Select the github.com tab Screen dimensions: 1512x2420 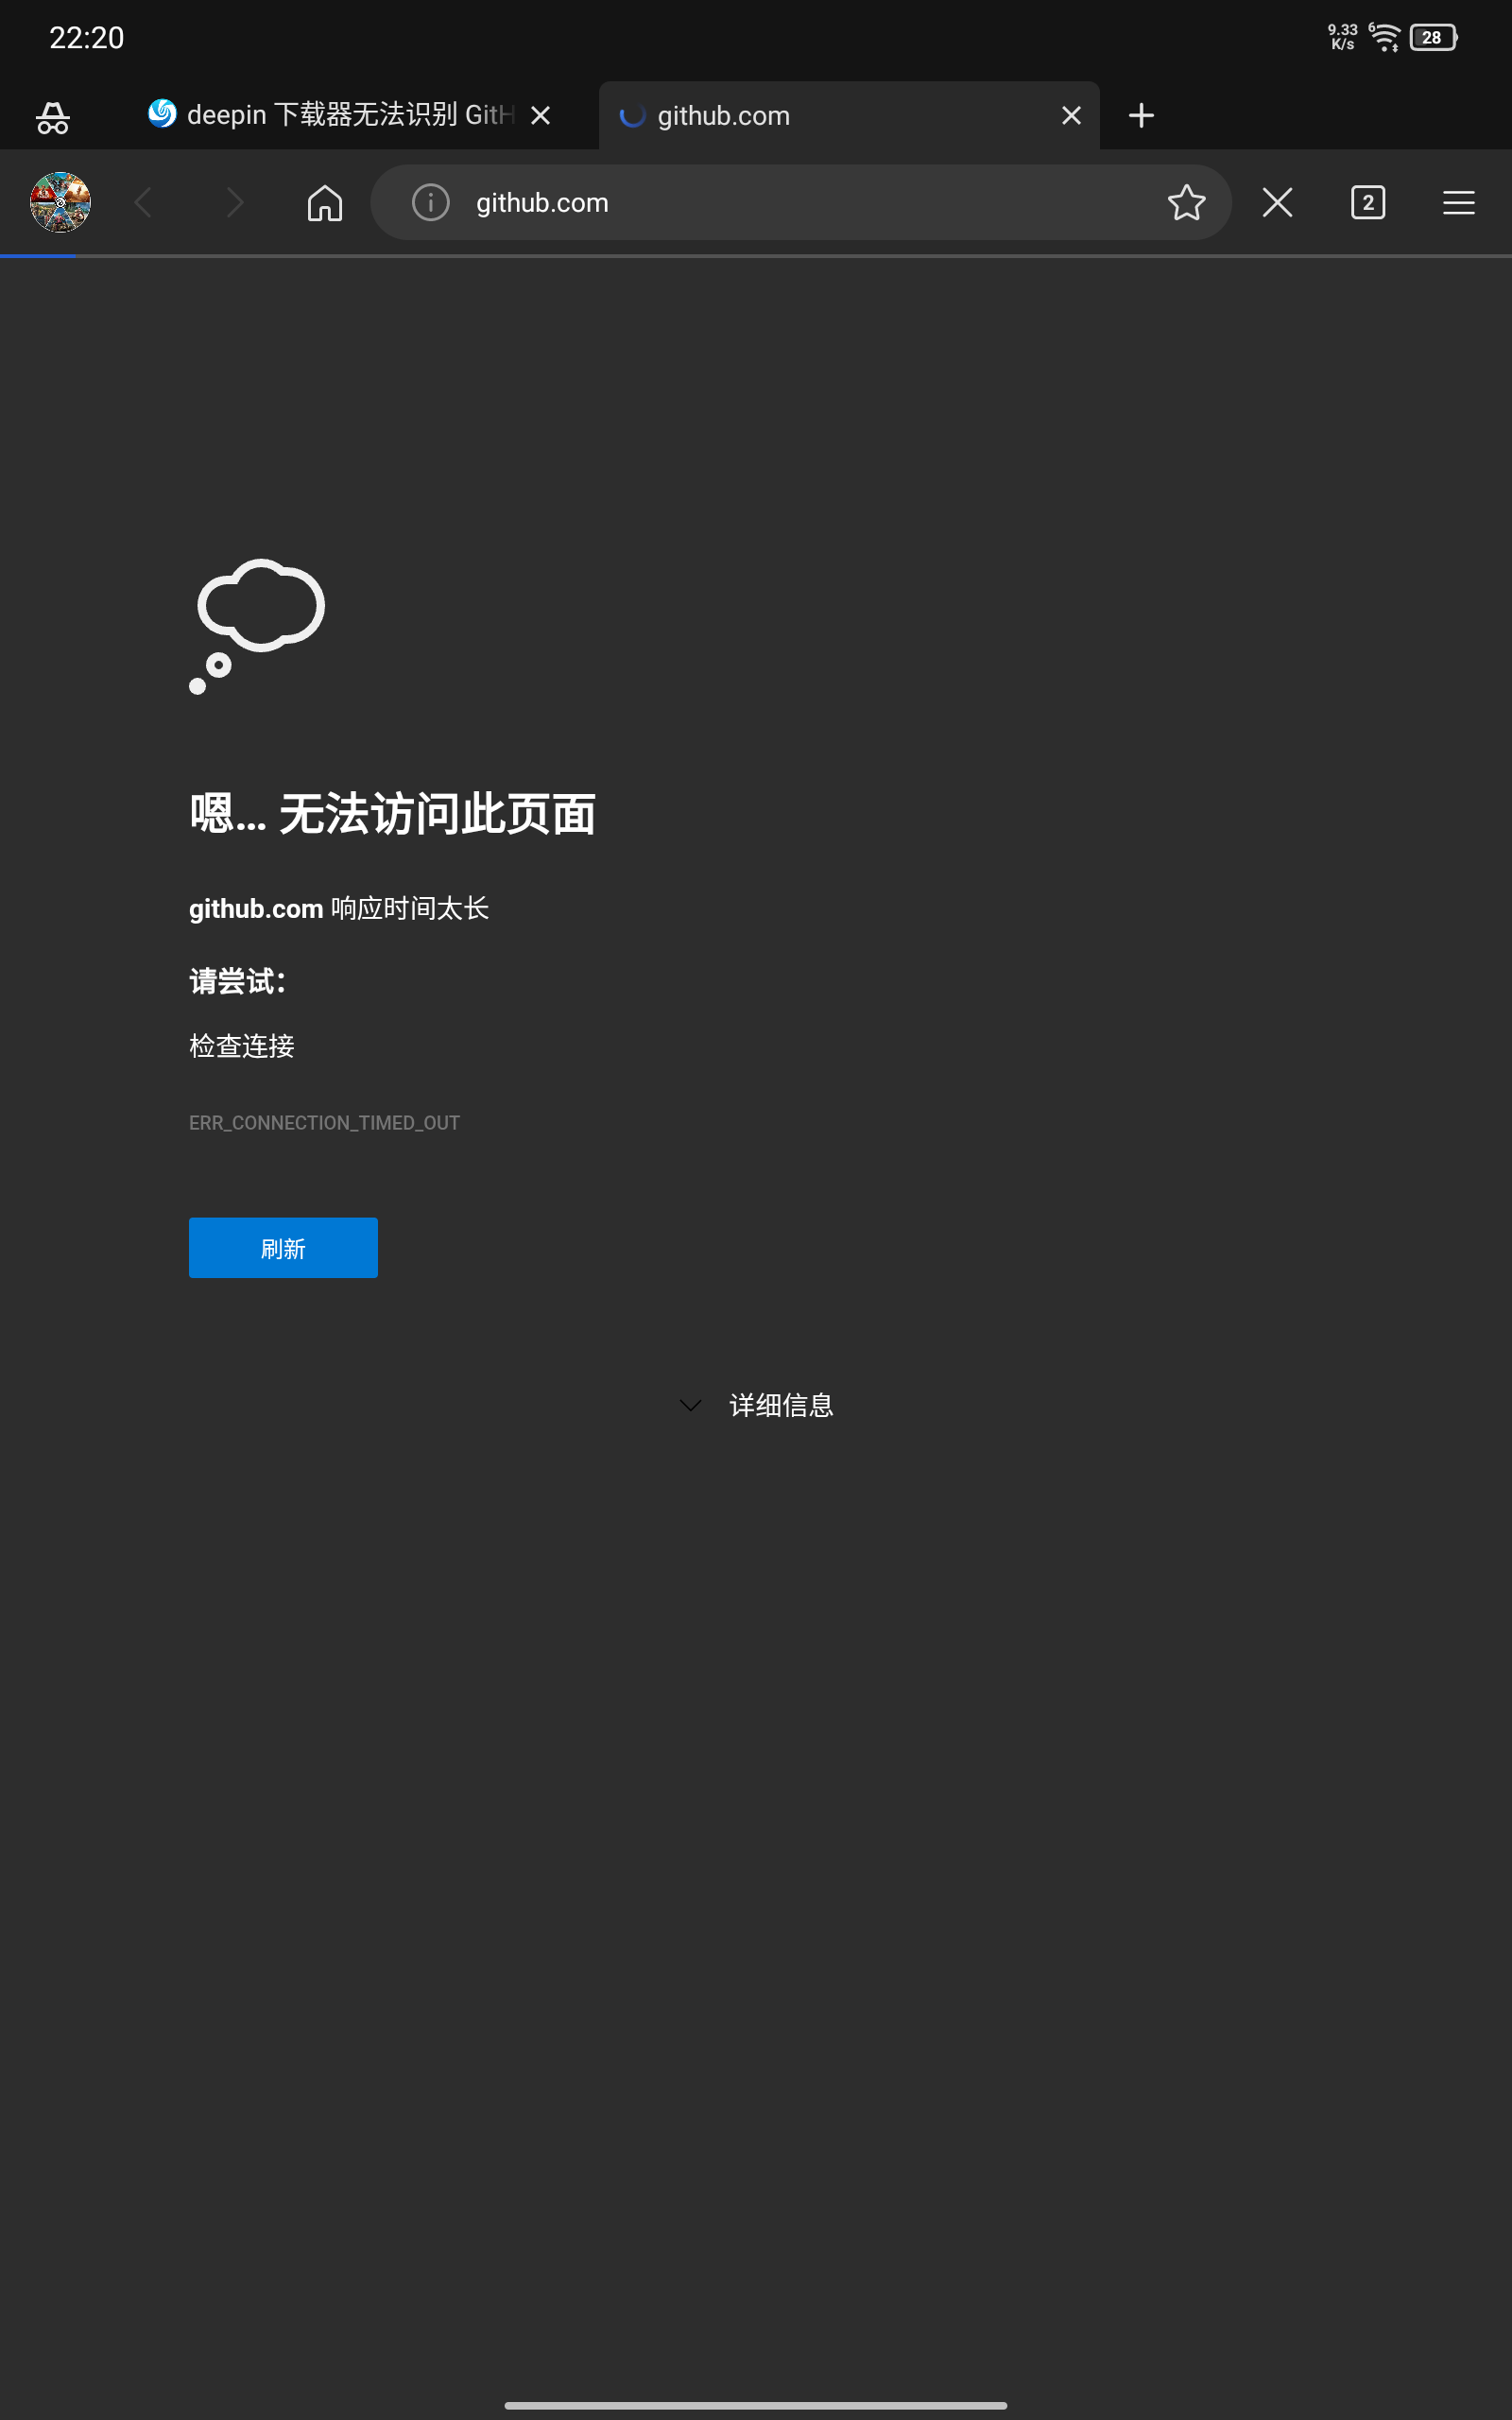(x=849, y=115)
